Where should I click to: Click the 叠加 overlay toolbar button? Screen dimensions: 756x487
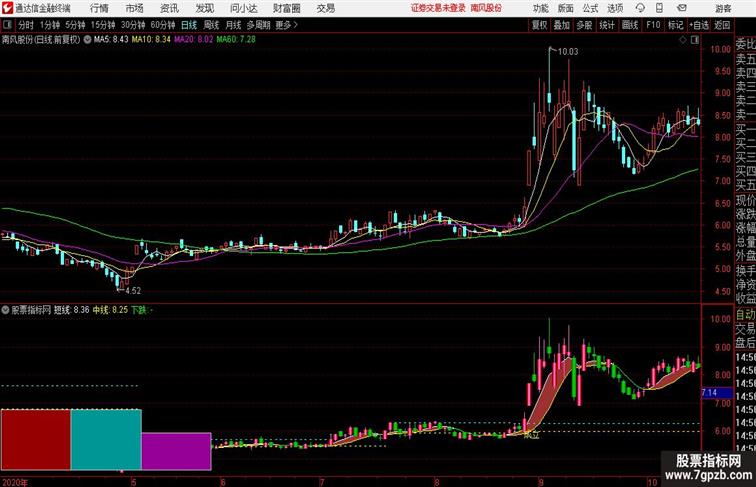[x=562, y=25]
